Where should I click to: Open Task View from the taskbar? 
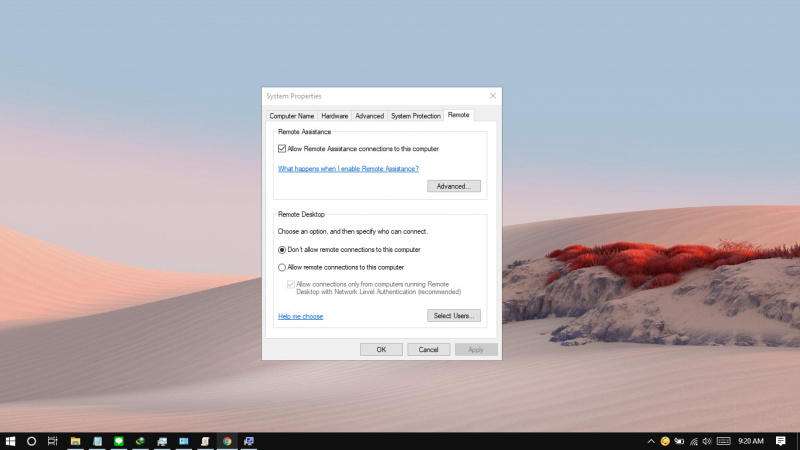tap(53, 441)
